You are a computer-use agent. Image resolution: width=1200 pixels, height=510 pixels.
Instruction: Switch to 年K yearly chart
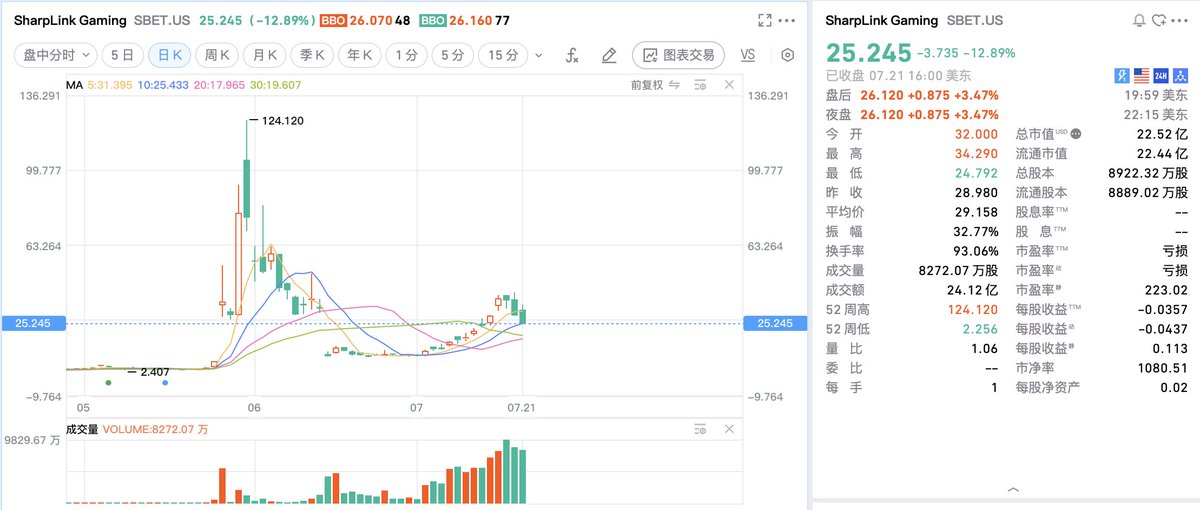pyautogui.click(x=360, y=56)
